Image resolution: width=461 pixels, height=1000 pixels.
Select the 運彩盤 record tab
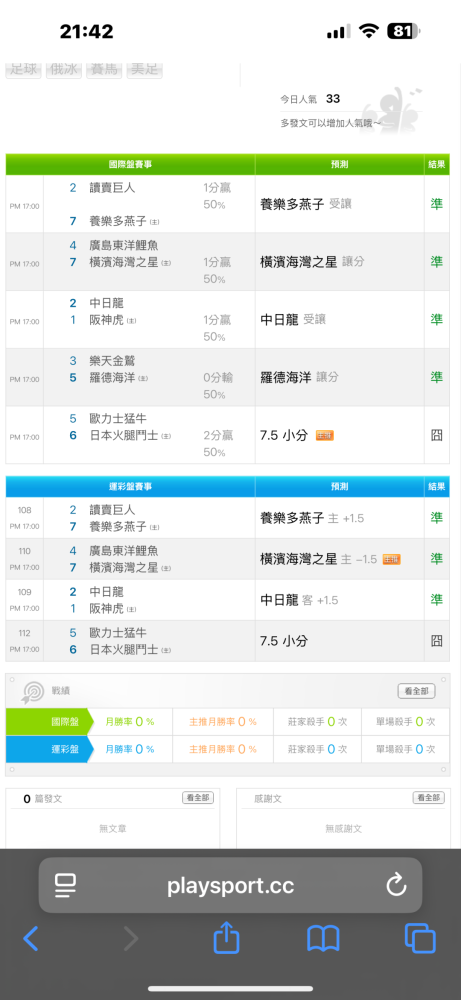tap(47, 749)
